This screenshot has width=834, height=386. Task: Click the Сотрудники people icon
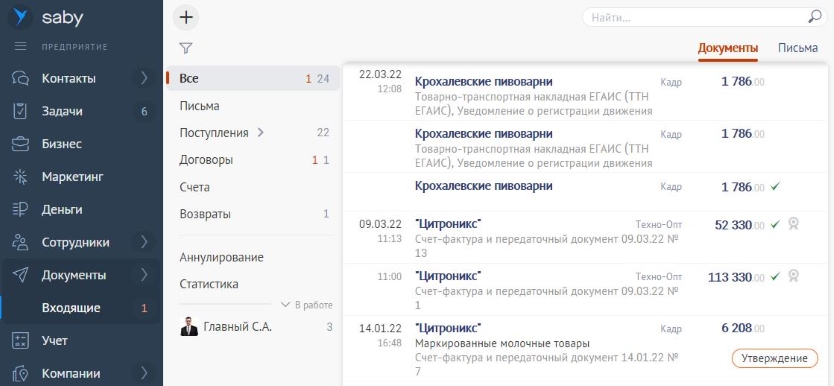[x=20, y=242]
